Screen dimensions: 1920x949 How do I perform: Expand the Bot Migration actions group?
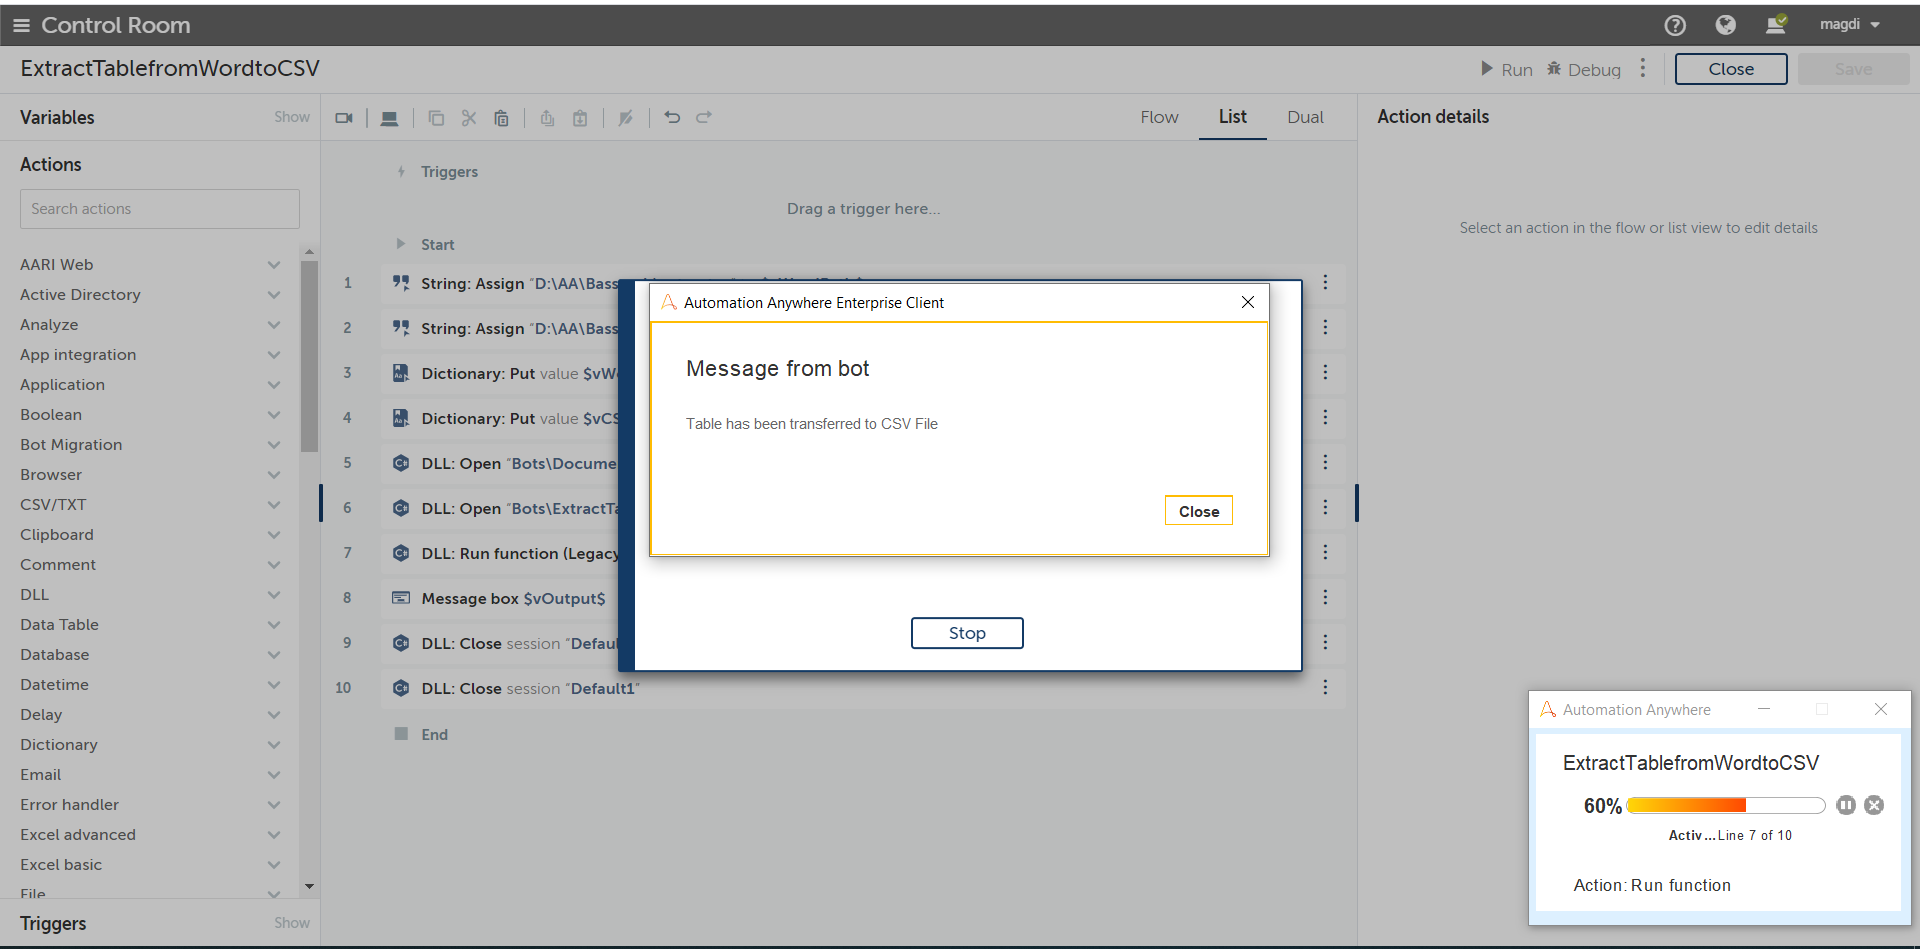click(x=274, y=445)
